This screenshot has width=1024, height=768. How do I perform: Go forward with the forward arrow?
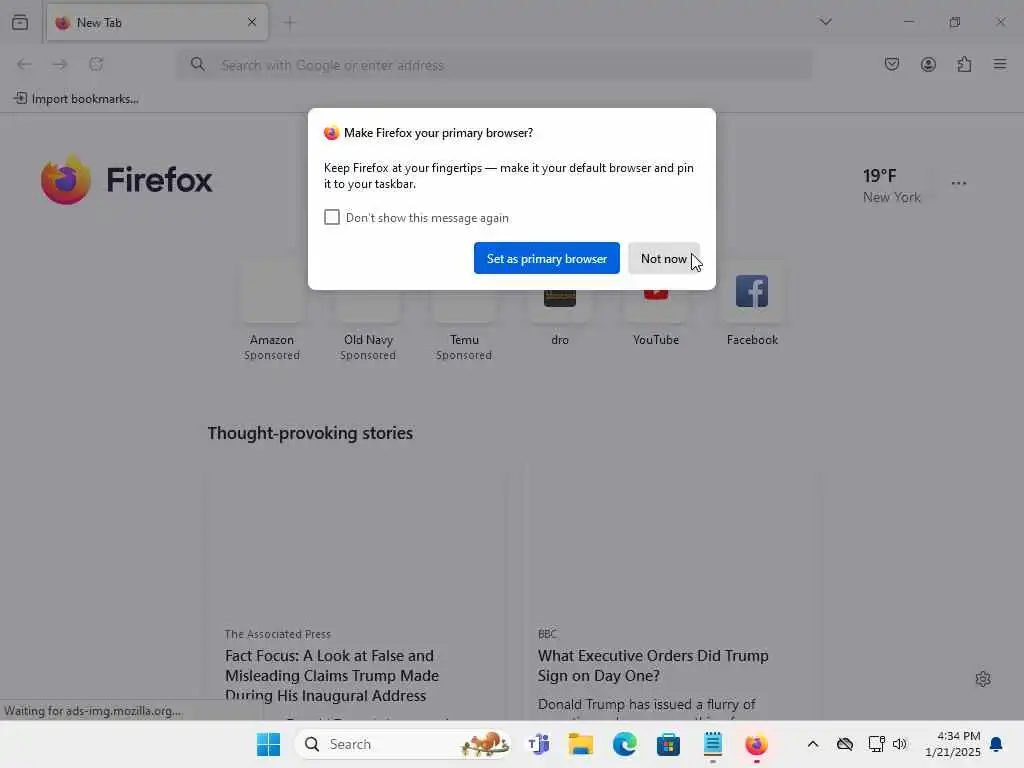tap(60, 64)
